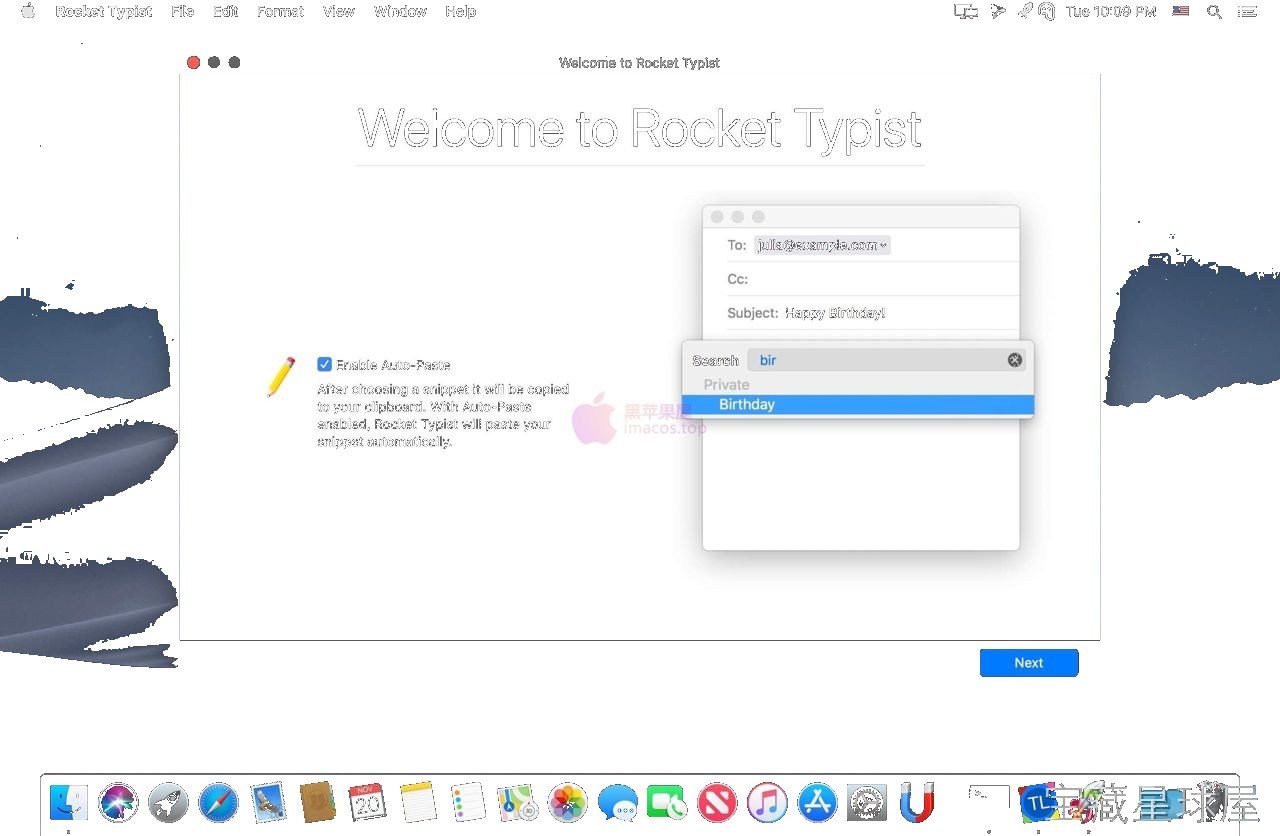Viewport: 1280px width, 836px height.
Task: Open Photos pinwheel icon in Dock
Action: coord(568,802)
